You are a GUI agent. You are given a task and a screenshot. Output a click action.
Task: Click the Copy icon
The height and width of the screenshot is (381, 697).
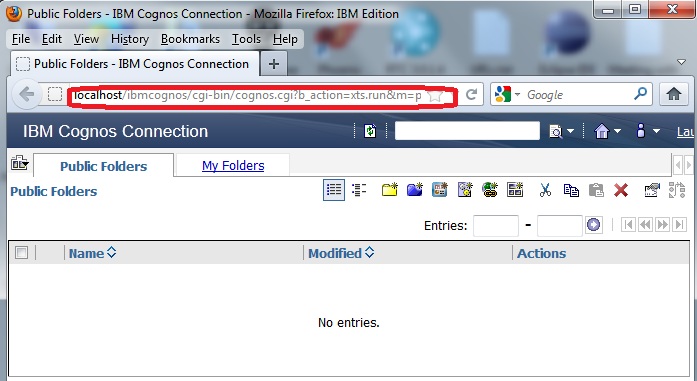coord(571,190)
